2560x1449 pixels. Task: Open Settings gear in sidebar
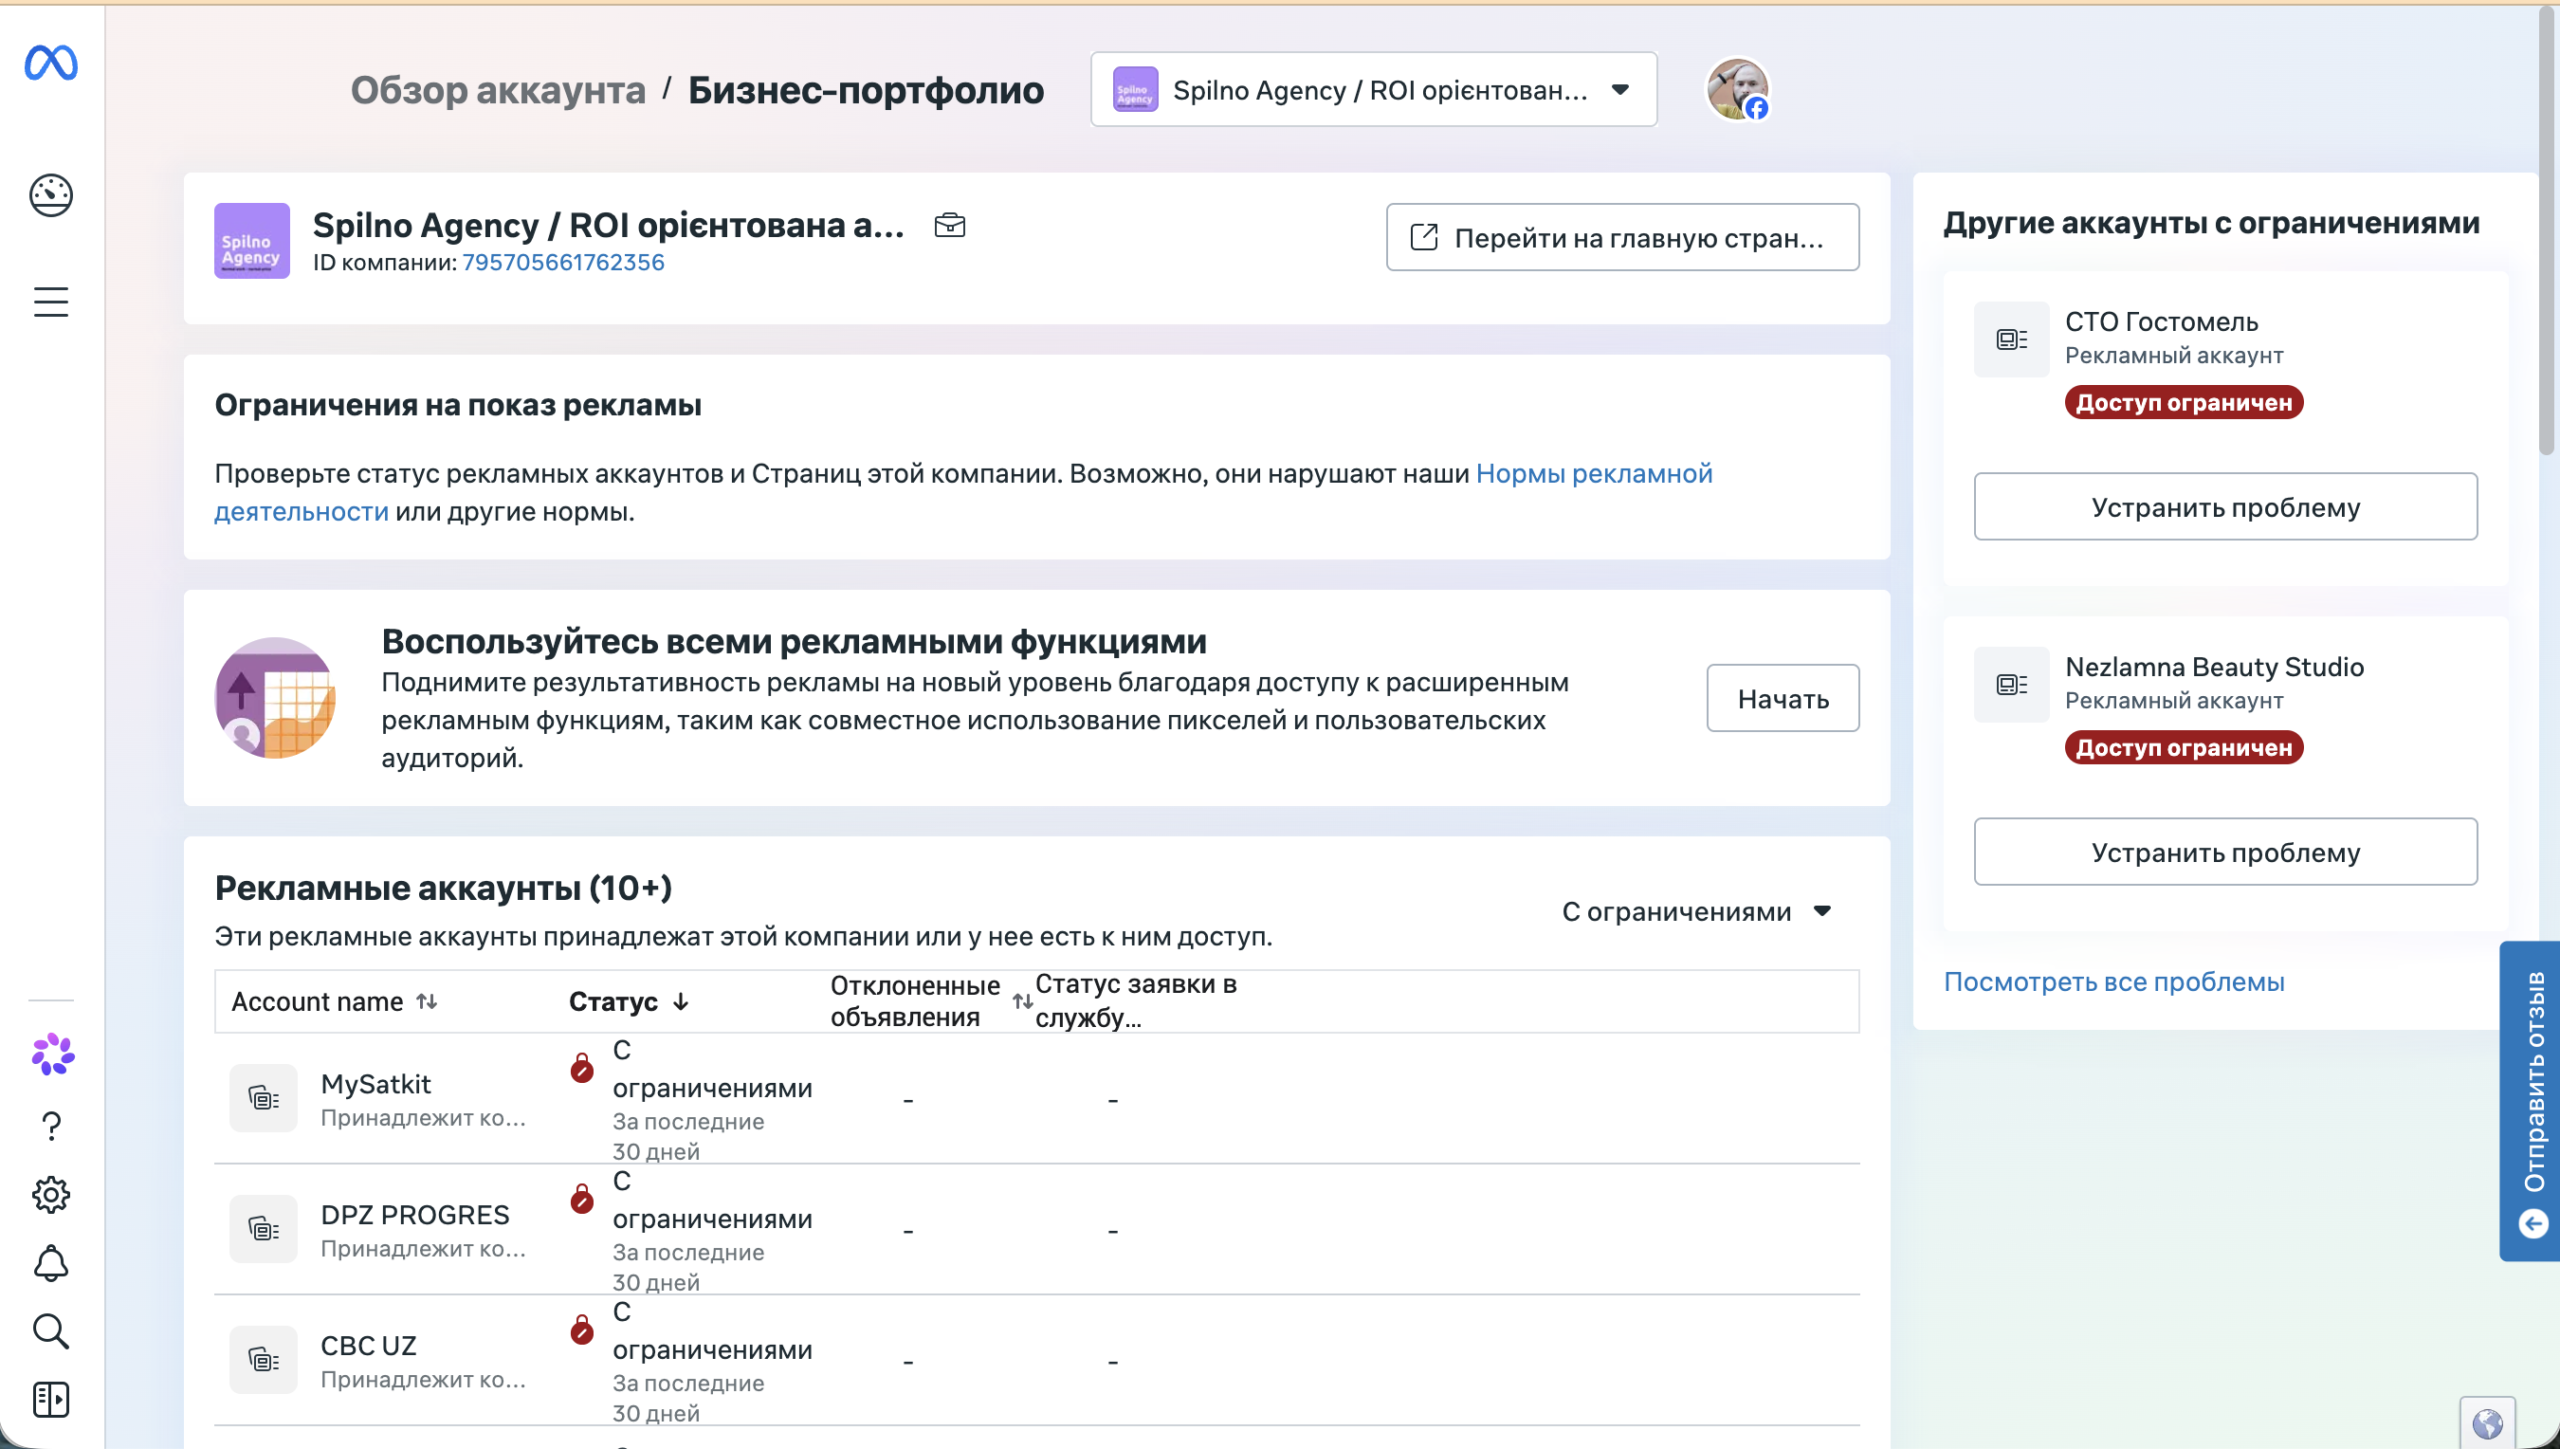(x=51, y=1195)
